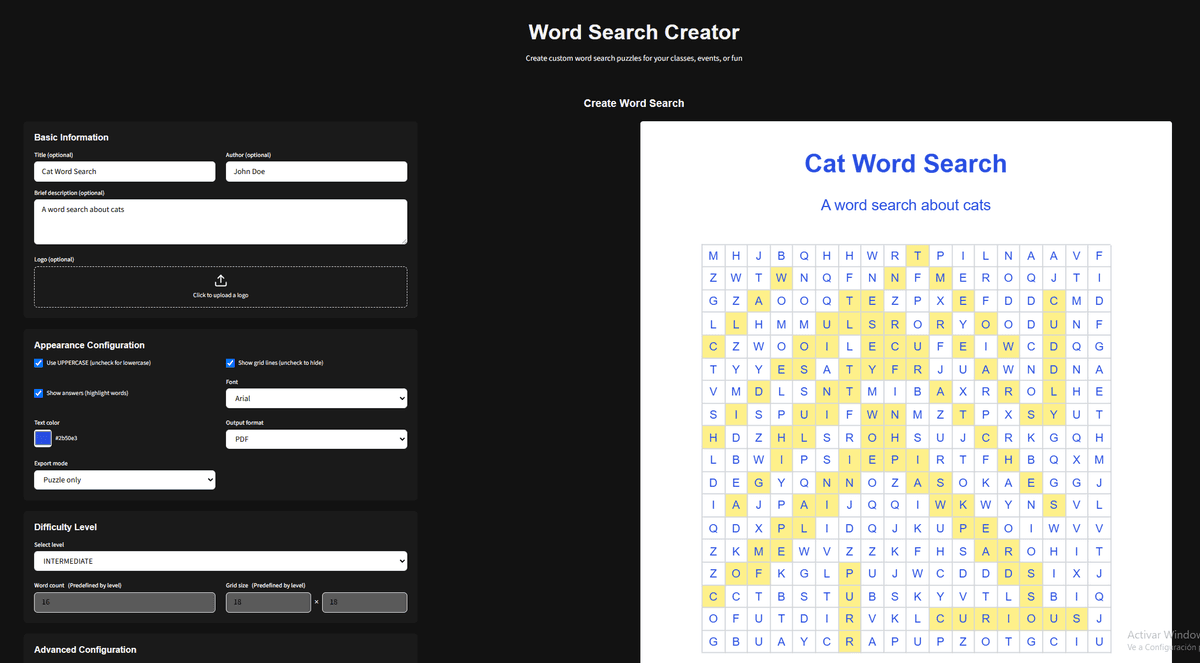This screenshot has height=663, width=1200.
Task: Open the Output format PDF dropdown
Action: click(x=316, y=439)
